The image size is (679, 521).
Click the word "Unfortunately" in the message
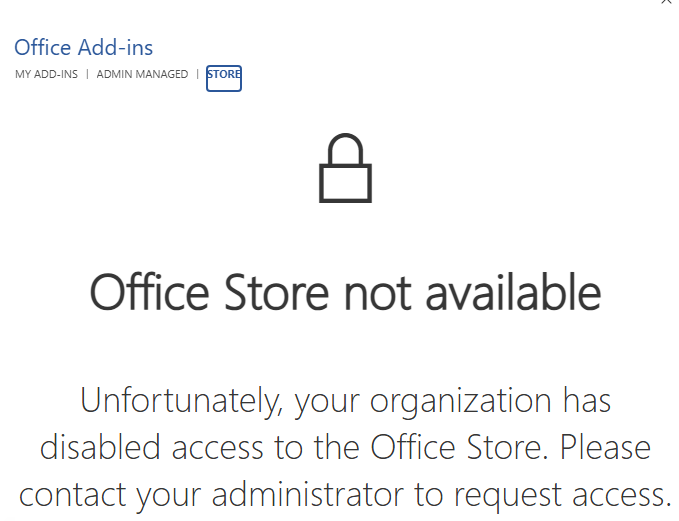tap(172, 400)
